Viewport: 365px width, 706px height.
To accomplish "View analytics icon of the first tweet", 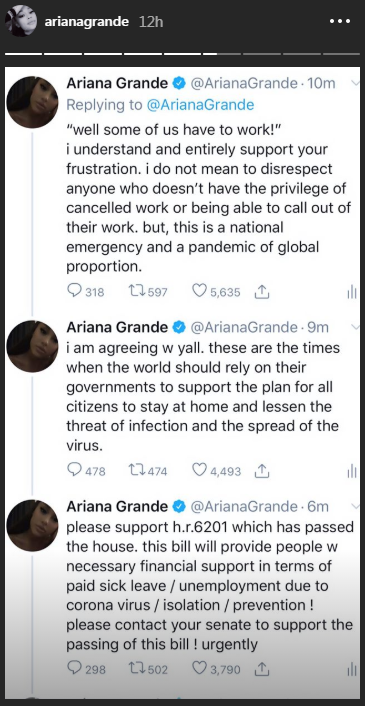I will pyautogui.click(x=352, y=292).
